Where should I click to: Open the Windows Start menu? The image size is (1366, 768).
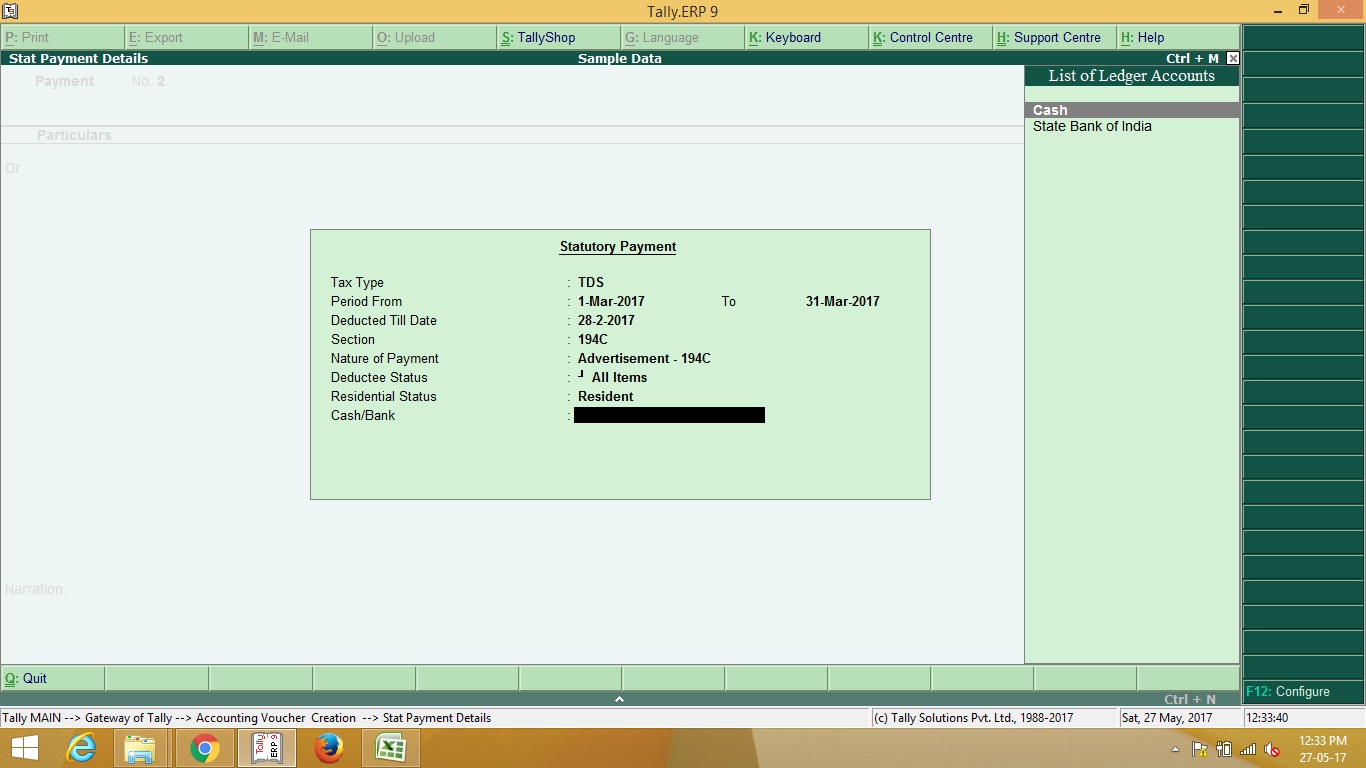[22, 747]
